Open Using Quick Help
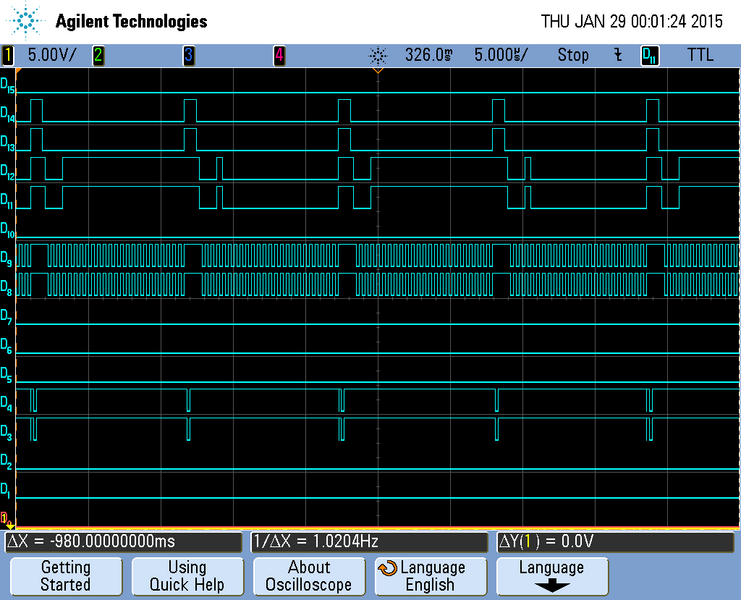 click(187, 576)
